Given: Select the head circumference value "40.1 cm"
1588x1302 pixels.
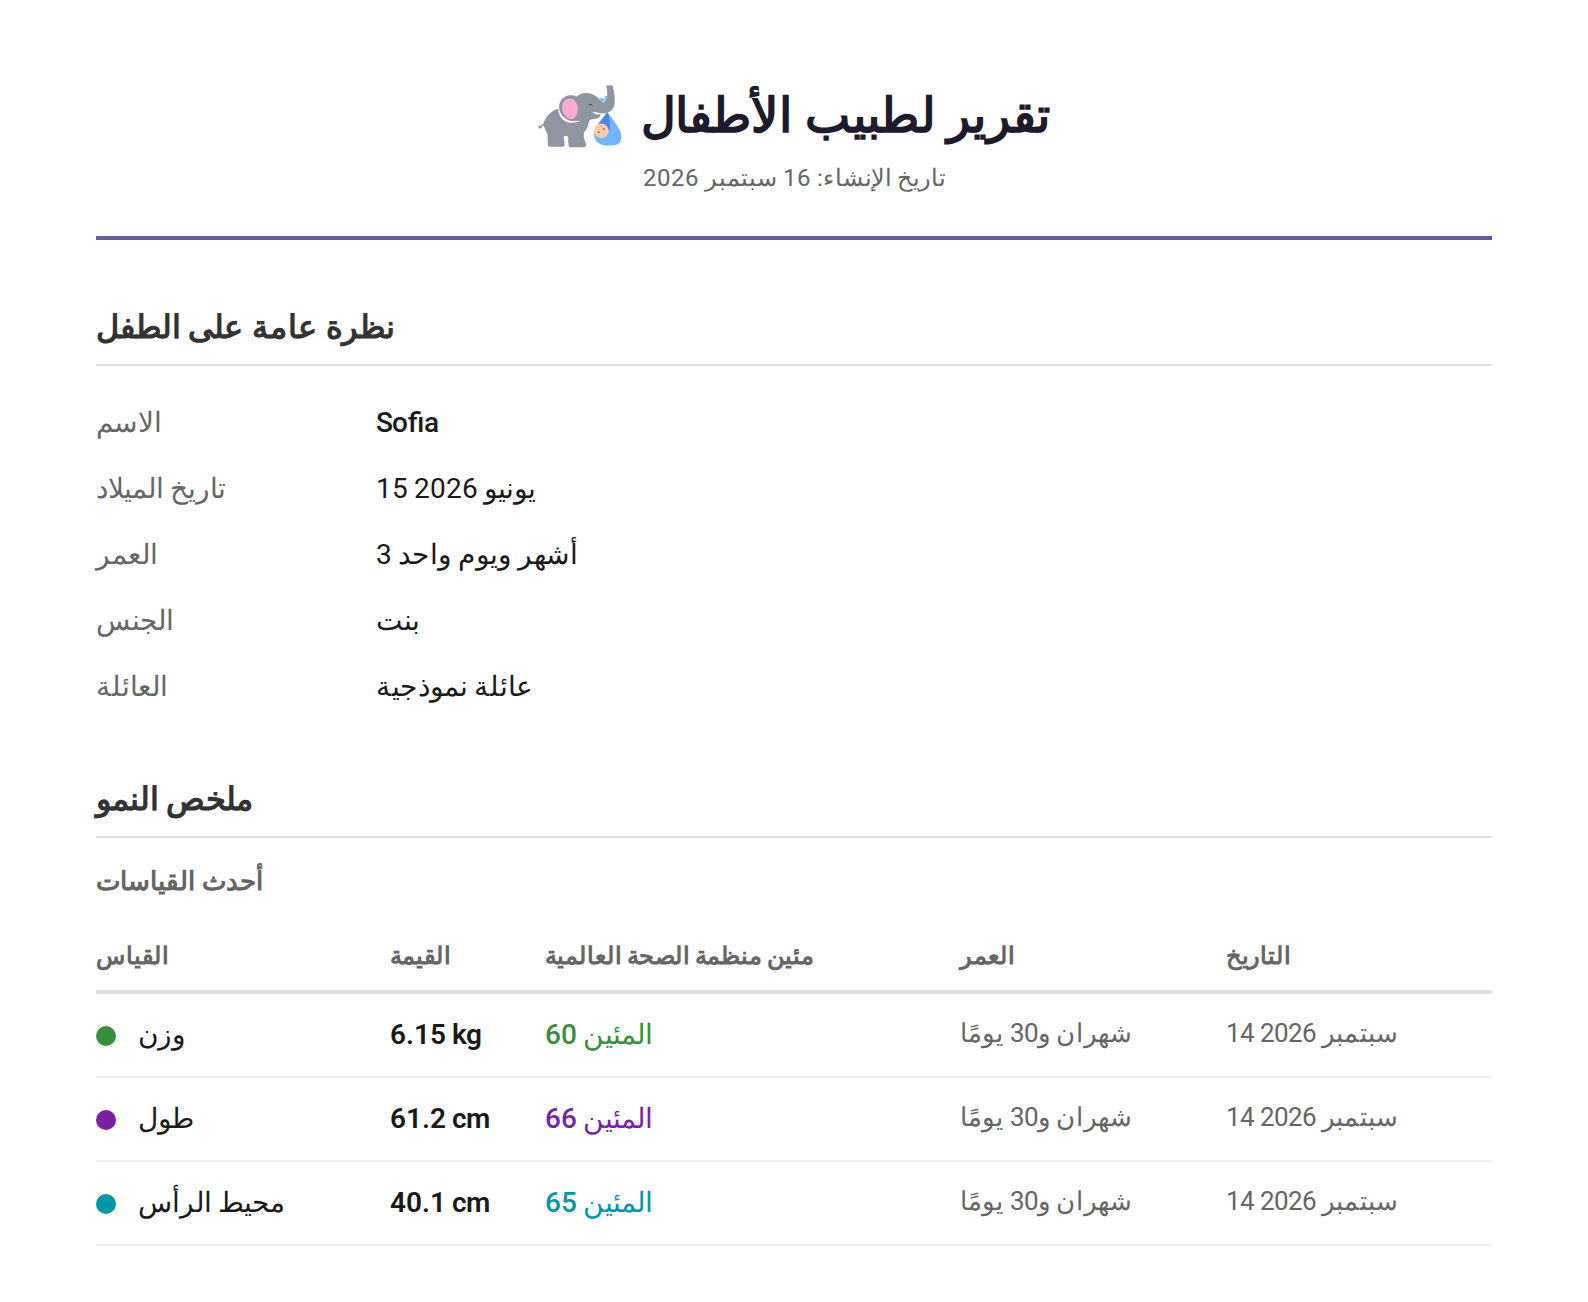Looking at the screenshot, I should pyautogui.click(x=440, y=1203).
